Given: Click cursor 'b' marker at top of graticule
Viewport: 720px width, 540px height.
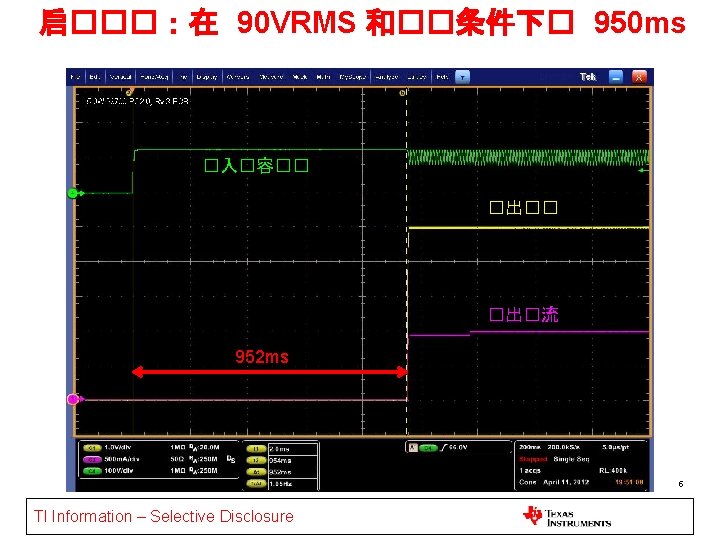Looking at the screenshot, I should click(403, 93).
